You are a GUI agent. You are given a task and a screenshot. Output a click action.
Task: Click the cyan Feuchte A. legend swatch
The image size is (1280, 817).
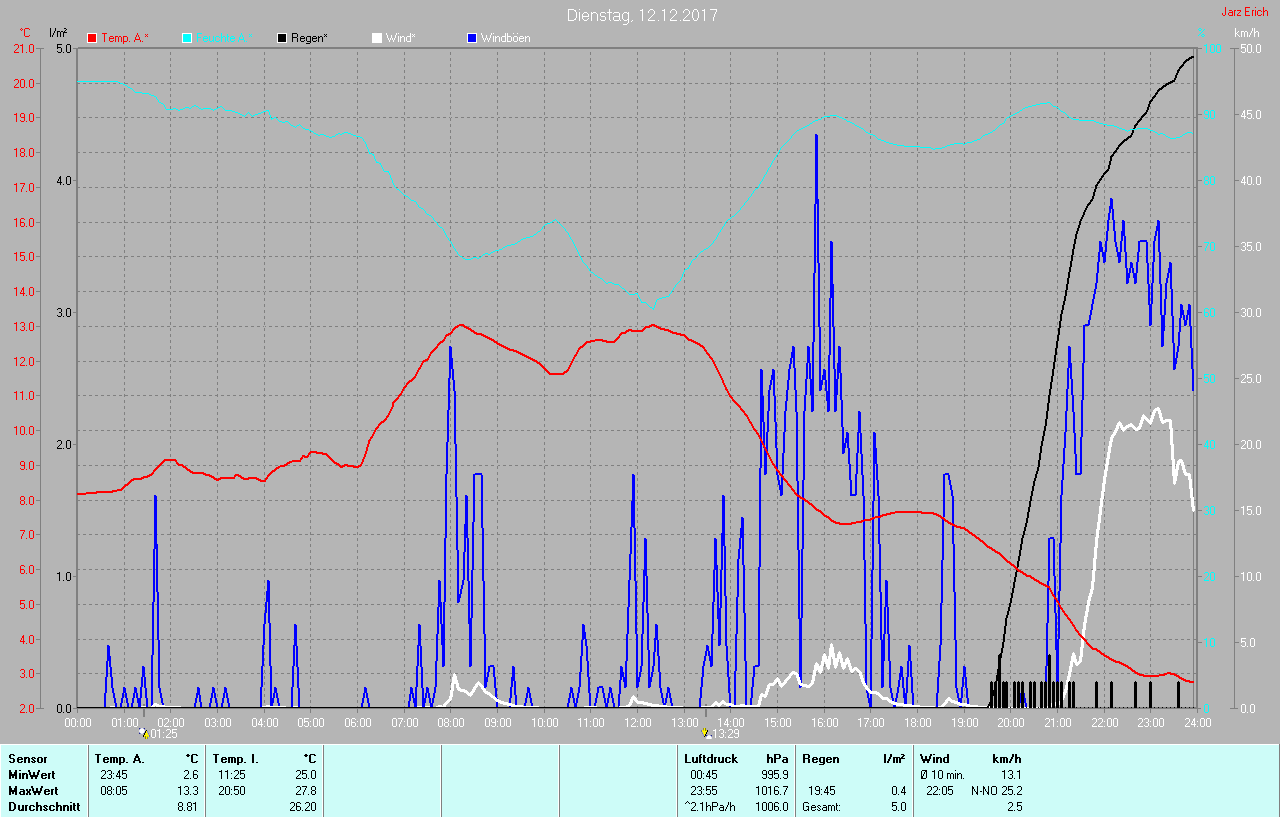pos(187,38)
